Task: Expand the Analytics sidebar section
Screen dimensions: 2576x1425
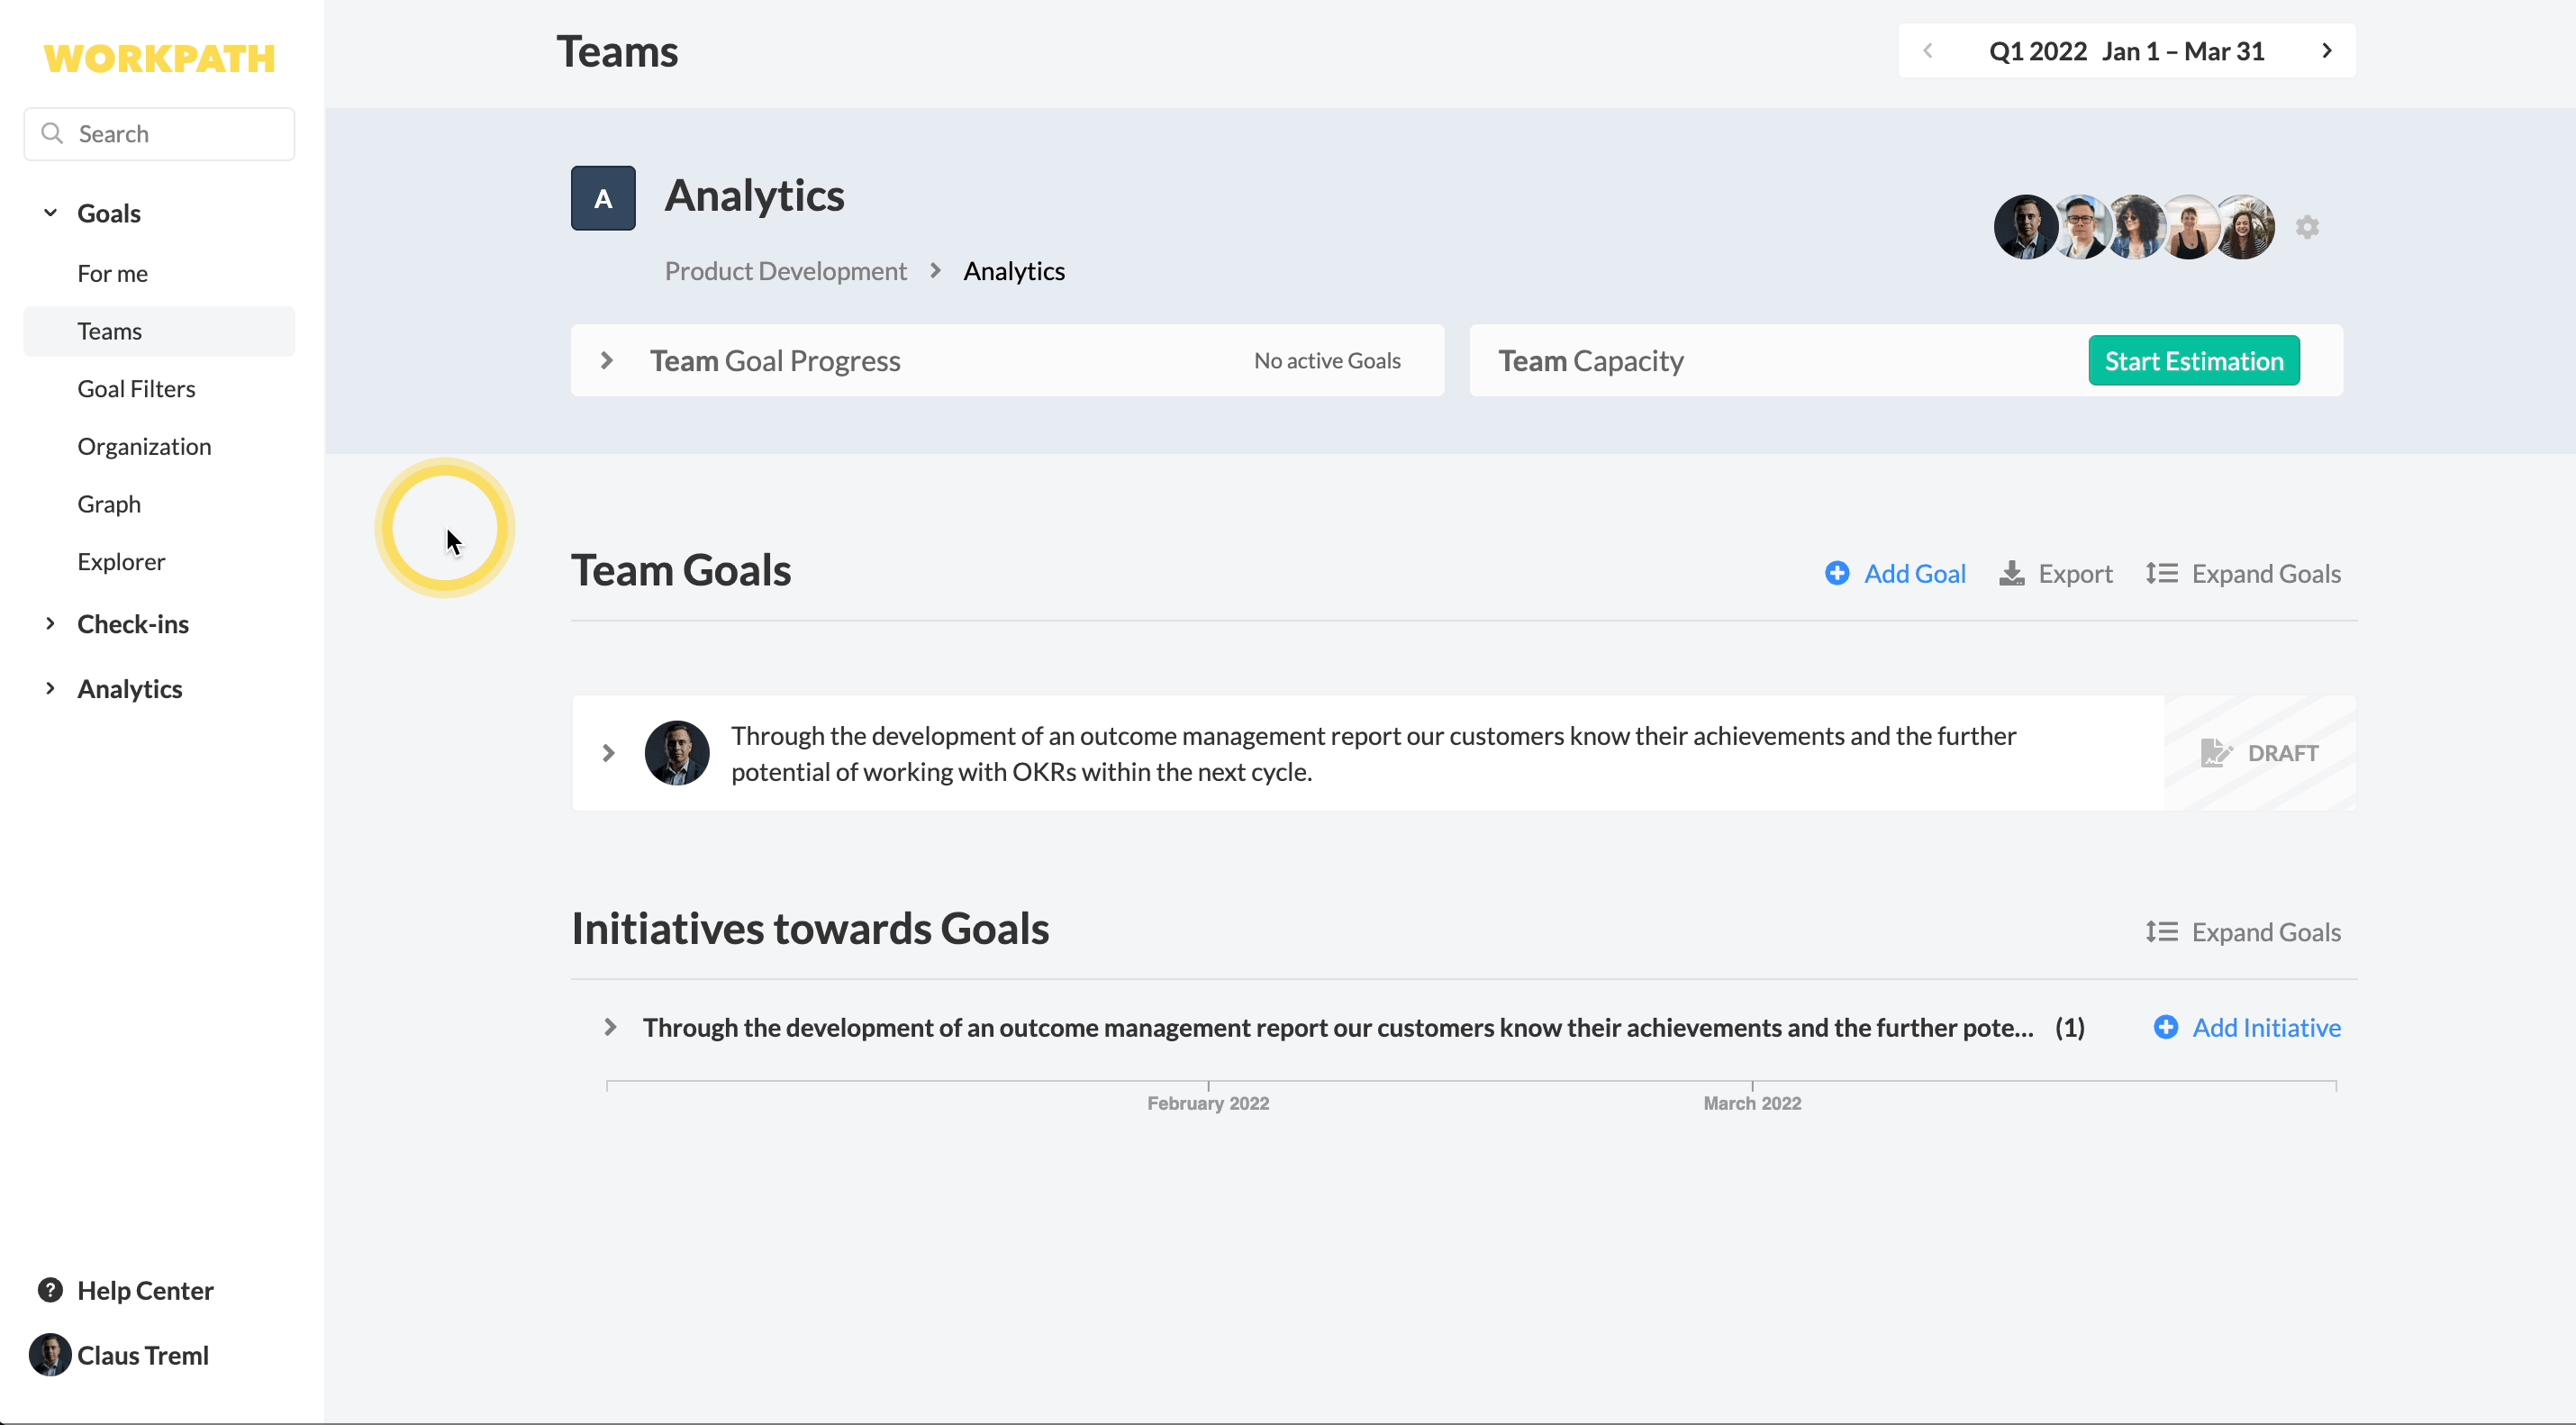Action: 50,688
